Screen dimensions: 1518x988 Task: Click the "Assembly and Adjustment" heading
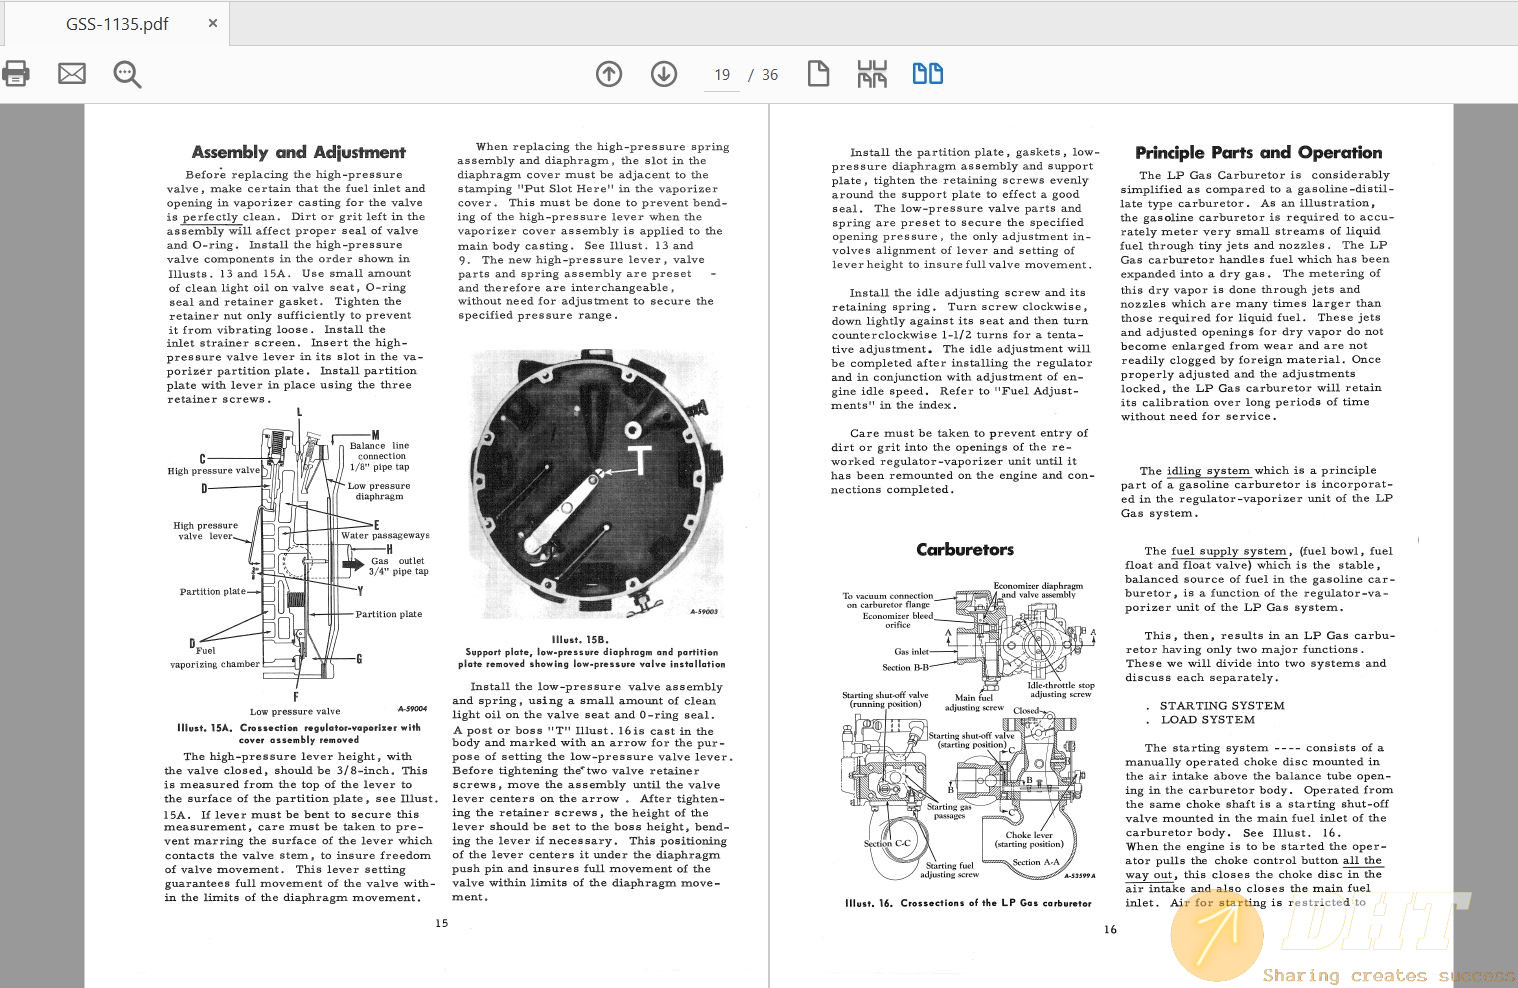[298, 152]
